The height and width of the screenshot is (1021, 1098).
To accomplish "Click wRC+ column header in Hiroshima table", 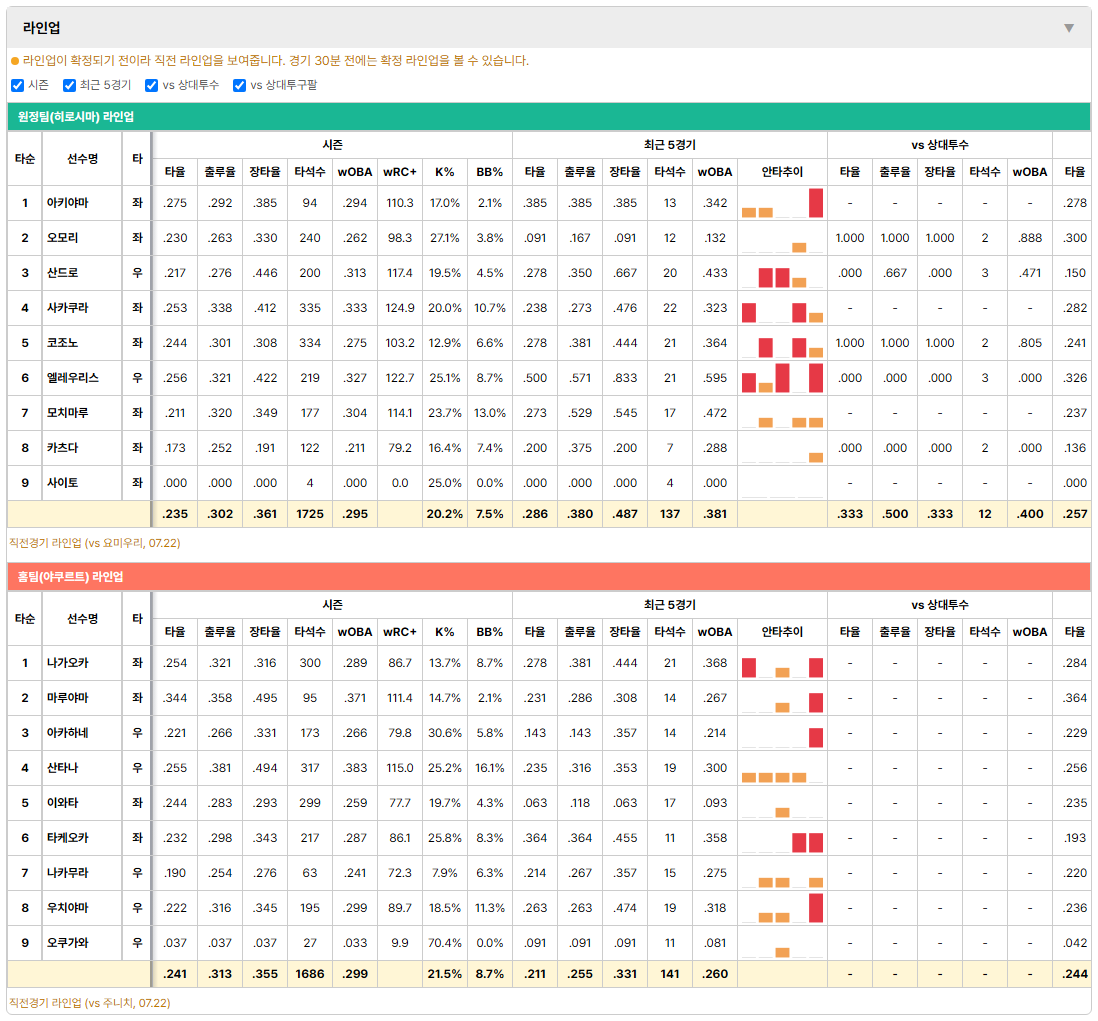I will pos(400,172).
